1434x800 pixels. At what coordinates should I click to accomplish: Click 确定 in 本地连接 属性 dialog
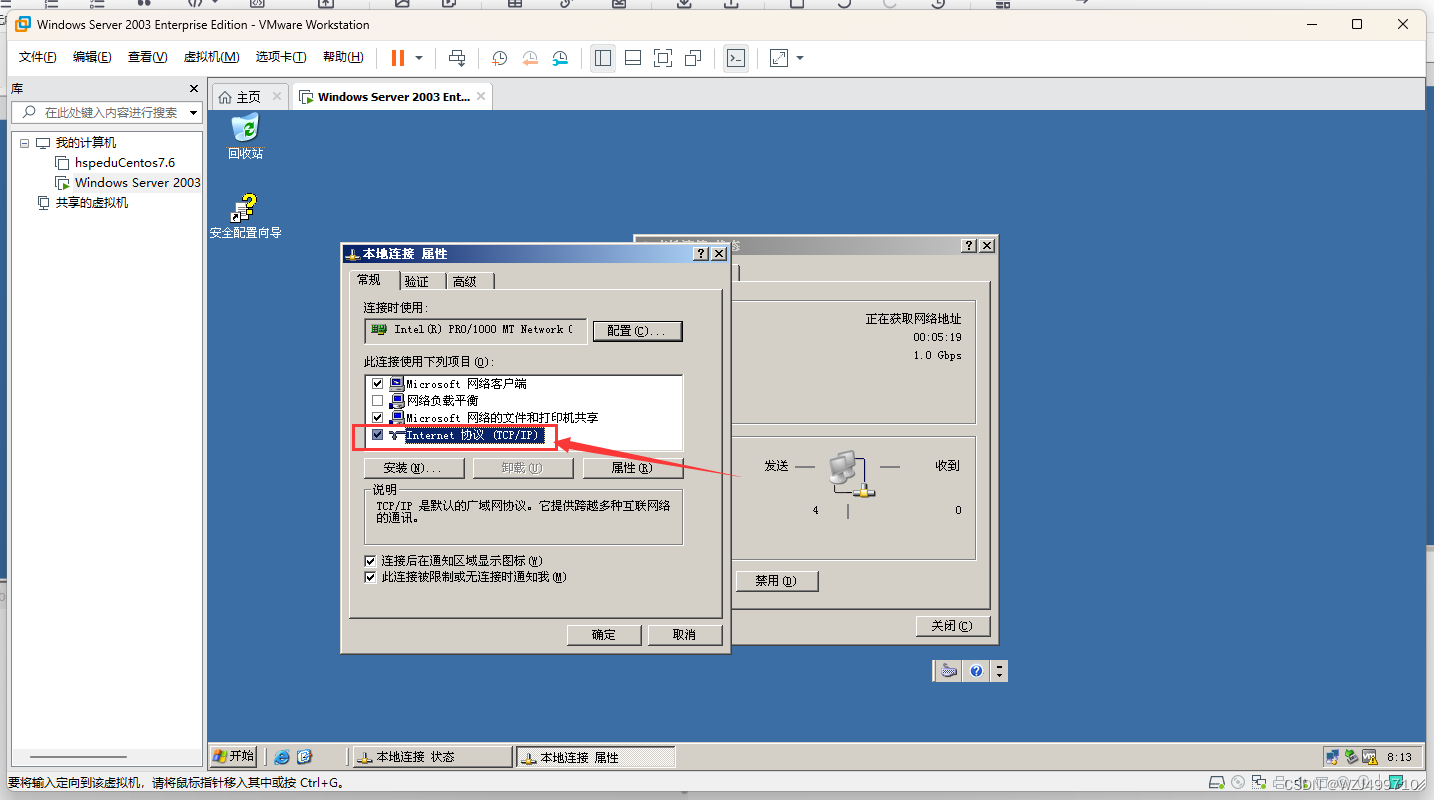[x=604, y=635]
